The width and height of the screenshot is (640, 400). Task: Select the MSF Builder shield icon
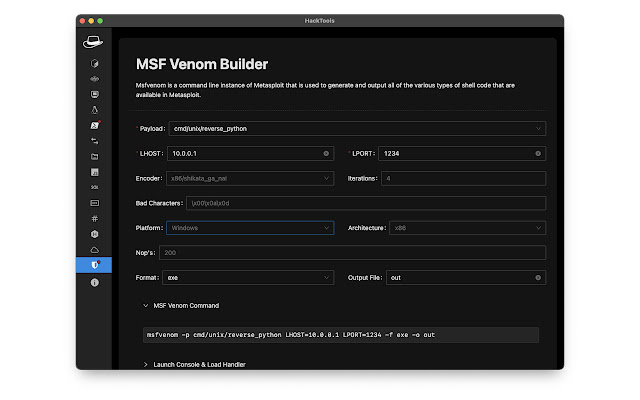pyautogui.click(x=94, y=265)
